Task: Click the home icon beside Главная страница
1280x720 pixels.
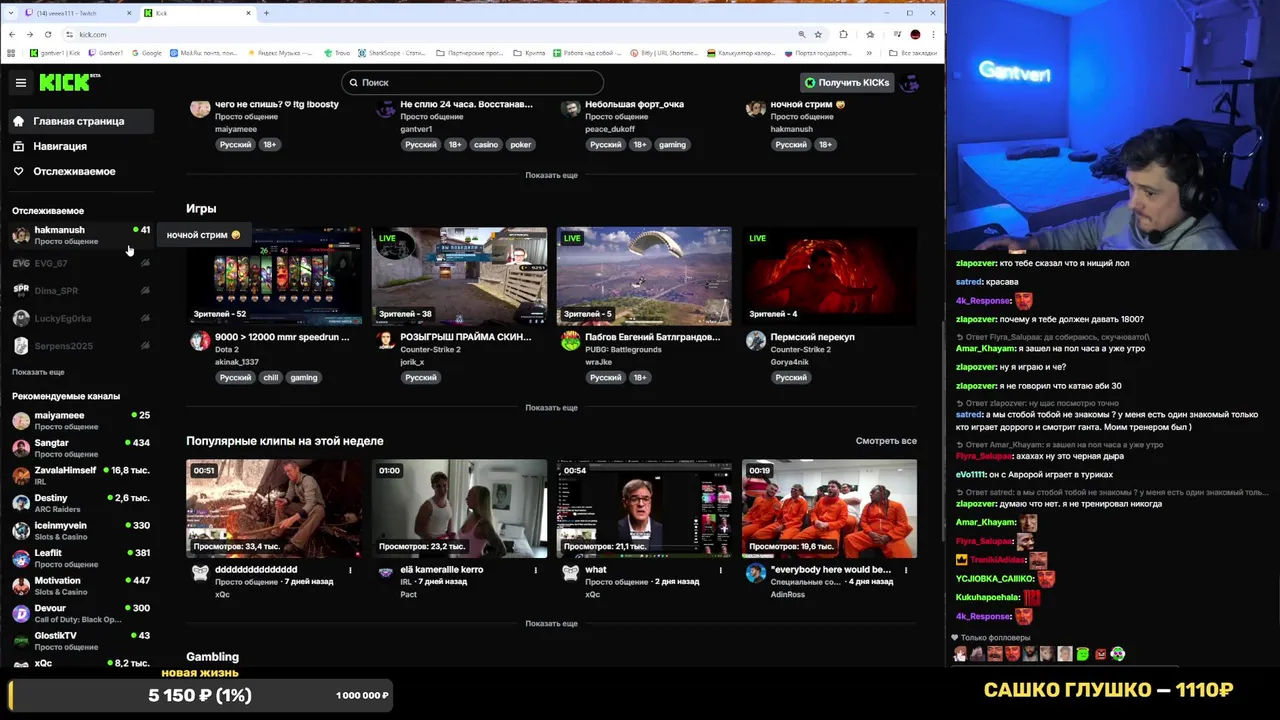Action: (18, 121)
